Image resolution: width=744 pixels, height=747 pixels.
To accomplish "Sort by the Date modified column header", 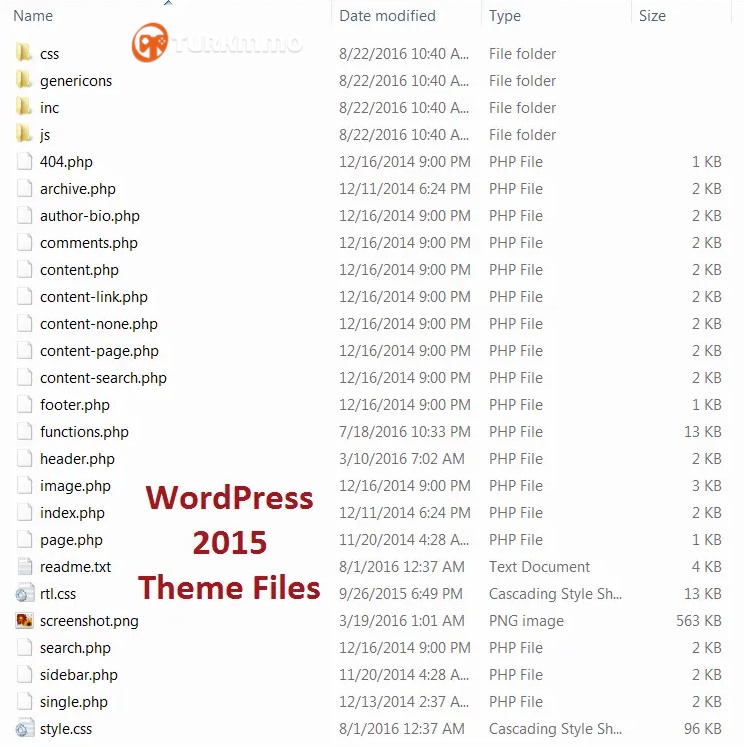I will point(387,16).
